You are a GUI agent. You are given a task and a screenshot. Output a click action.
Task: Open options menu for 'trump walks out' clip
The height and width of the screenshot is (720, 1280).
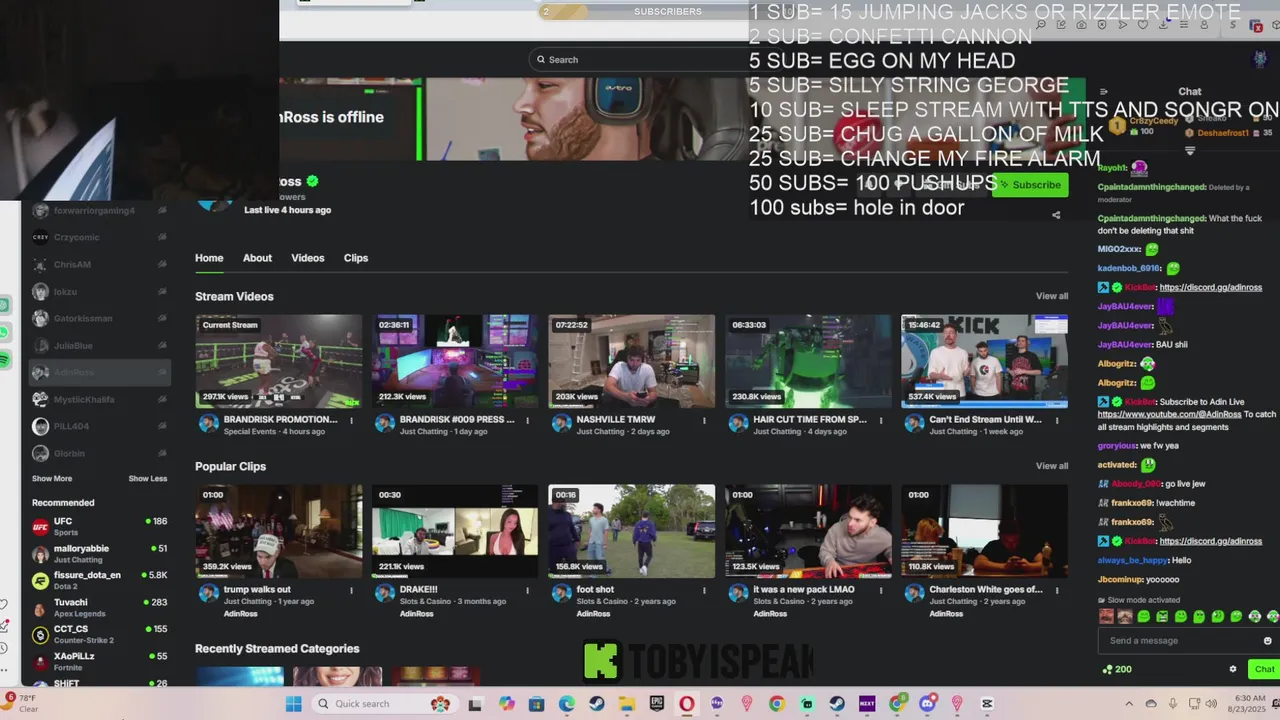coord(351,590)
